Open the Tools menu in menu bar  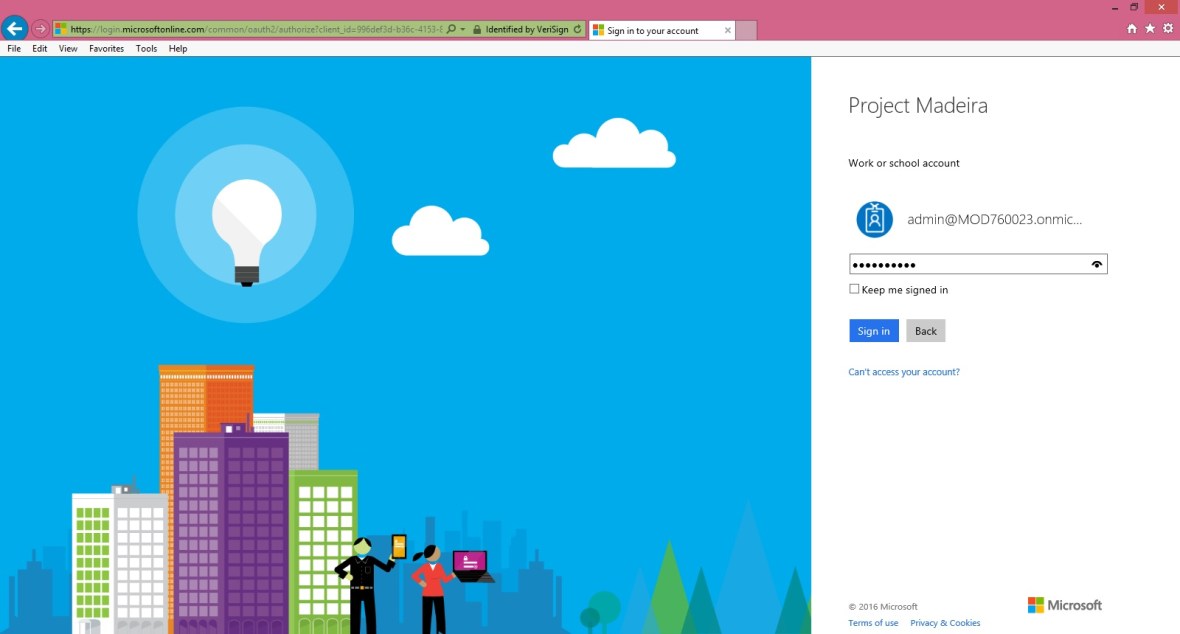click(146, 48)
